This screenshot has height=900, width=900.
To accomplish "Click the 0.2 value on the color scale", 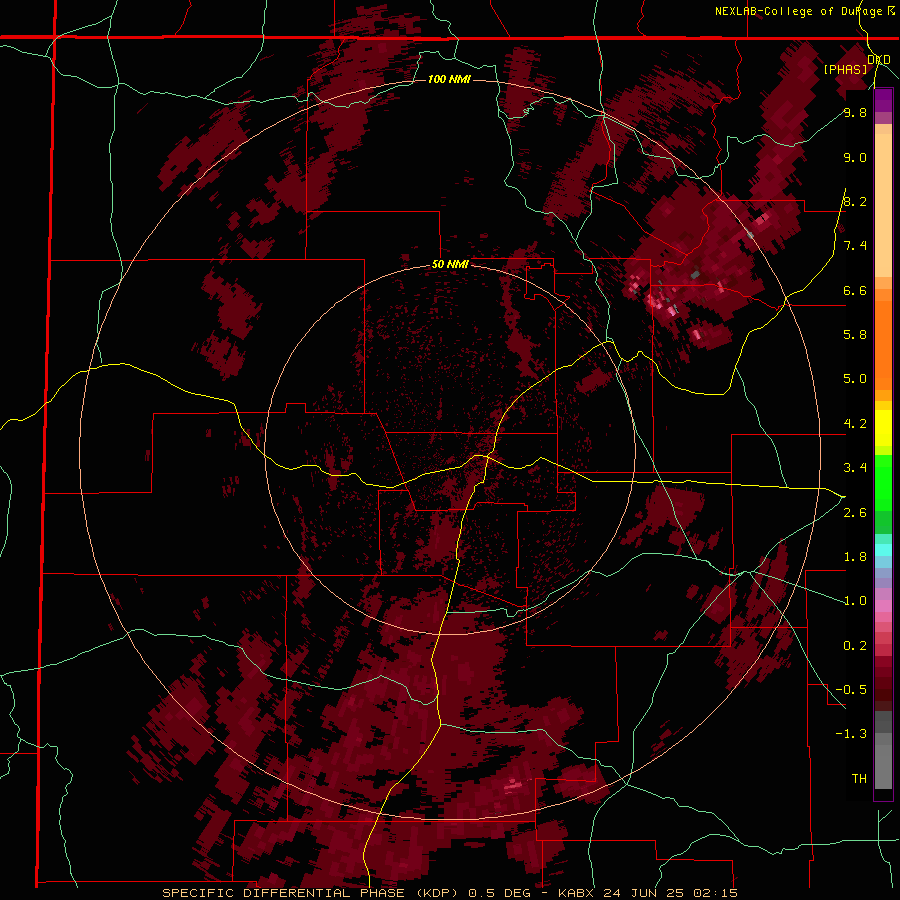I will (855, 646).
